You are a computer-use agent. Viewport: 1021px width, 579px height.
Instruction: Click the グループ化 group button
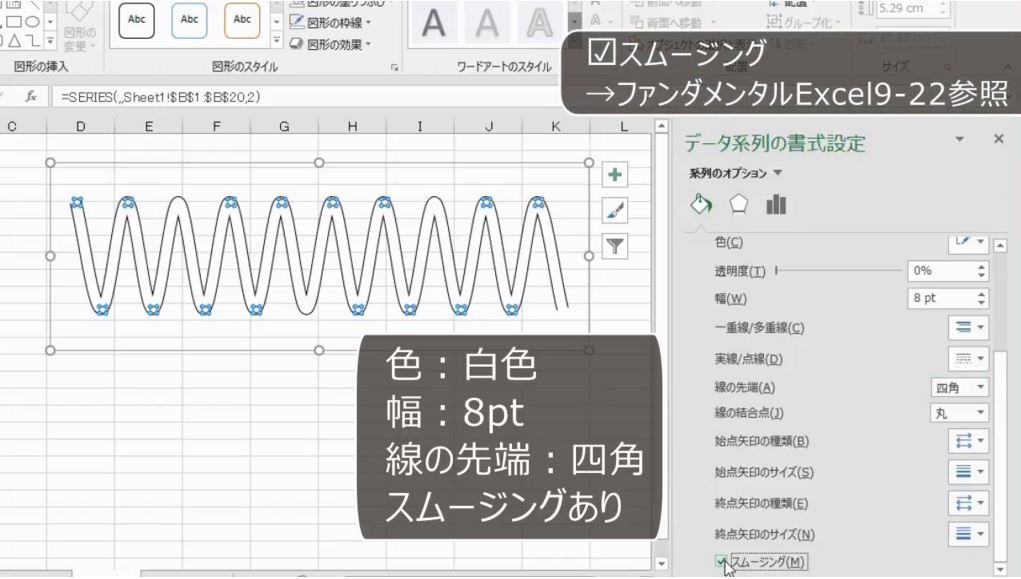coord(803,22)
